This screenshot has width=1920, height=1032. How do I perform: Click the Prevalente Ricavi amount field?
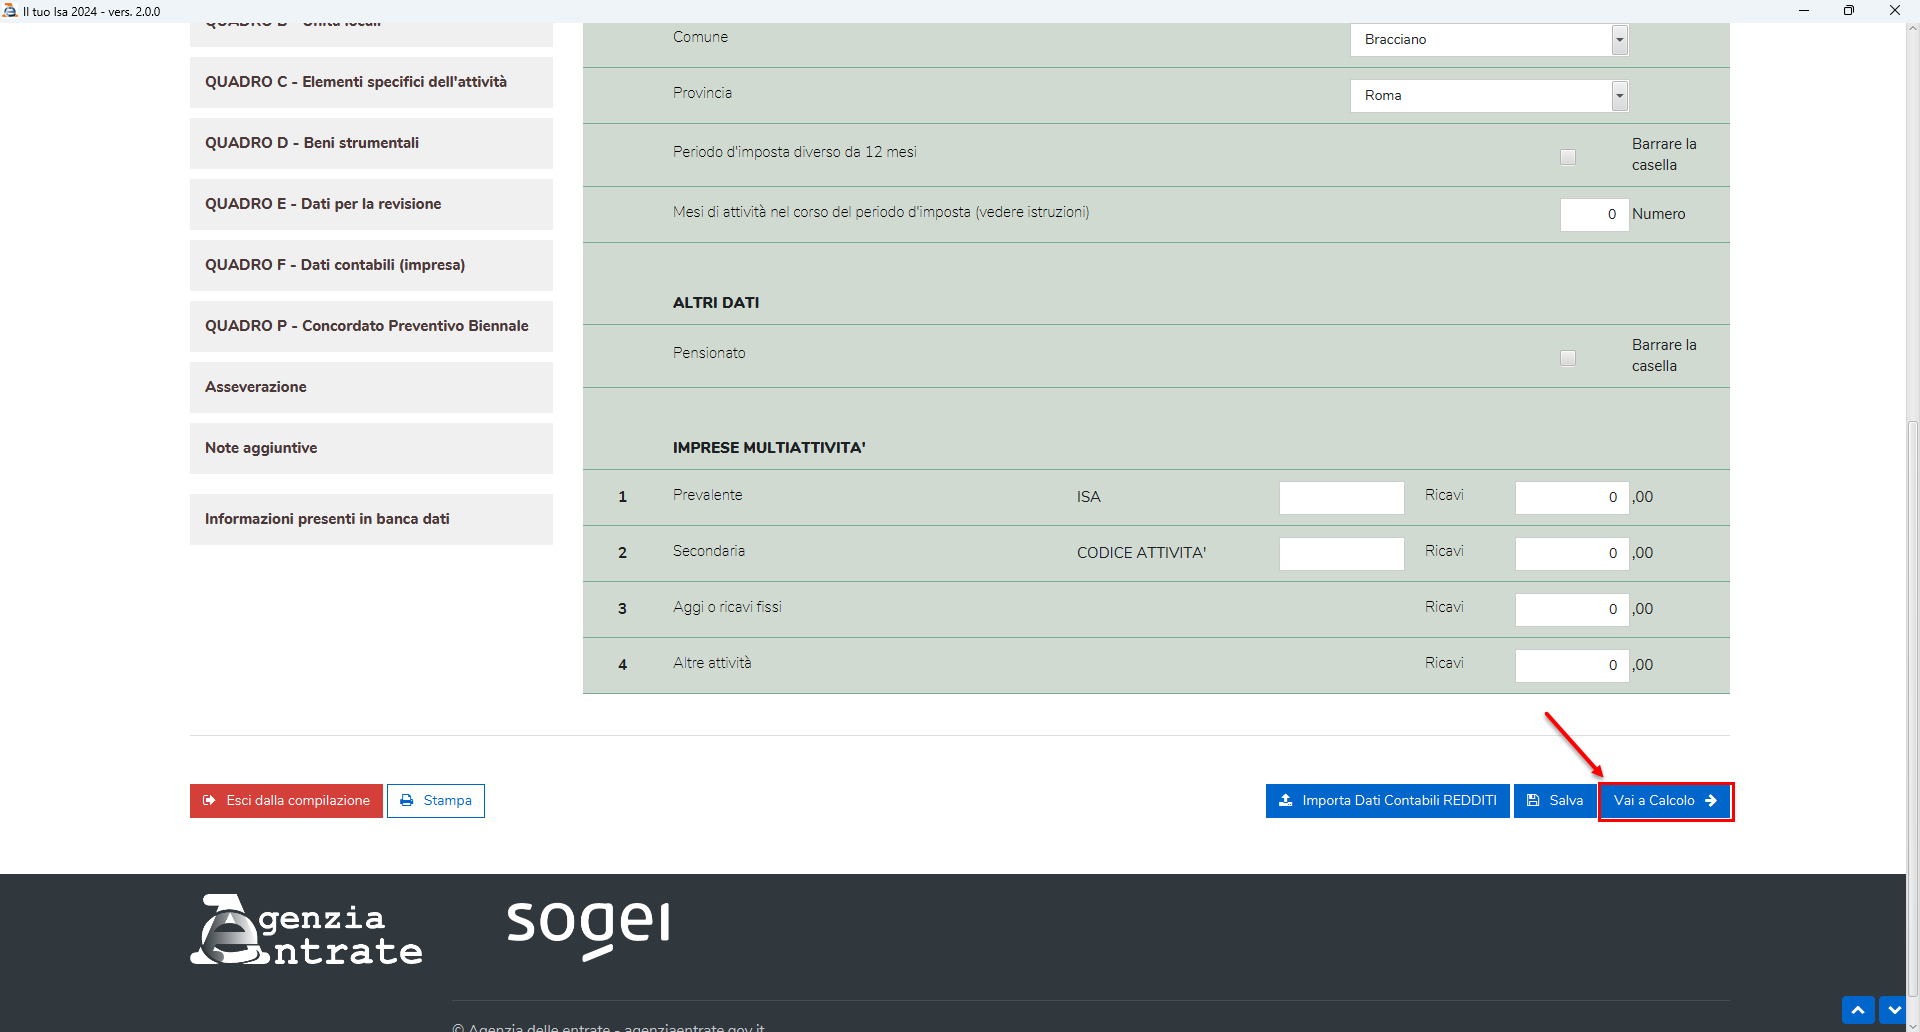1572,498
